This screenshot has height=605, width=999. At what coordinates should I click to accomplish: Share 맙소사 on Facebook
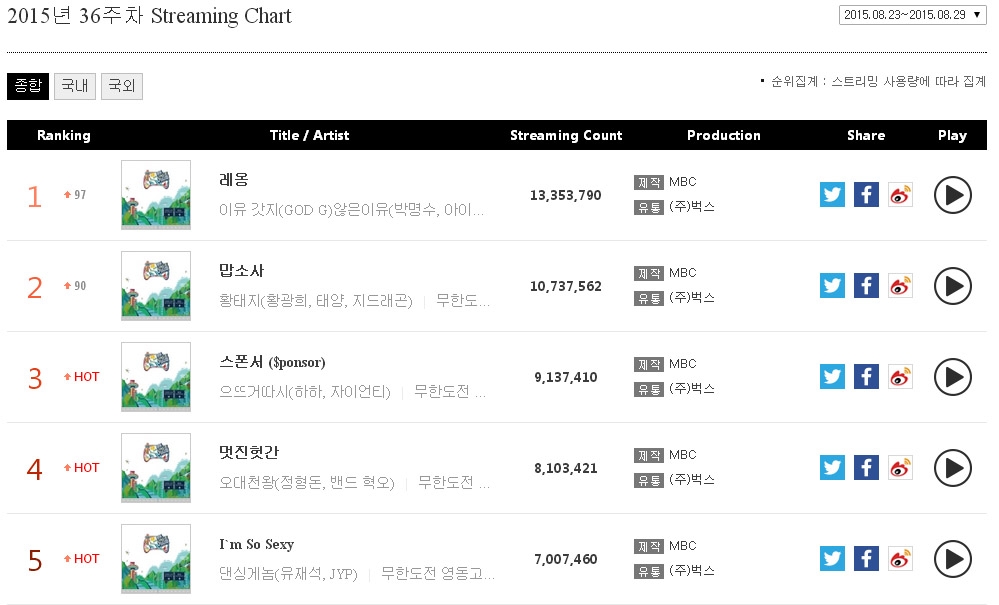866,286
